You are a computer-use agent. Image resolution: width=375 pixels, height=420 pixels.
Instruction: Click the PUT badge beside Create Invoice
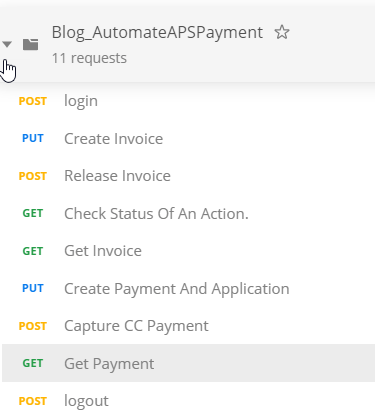33,138
